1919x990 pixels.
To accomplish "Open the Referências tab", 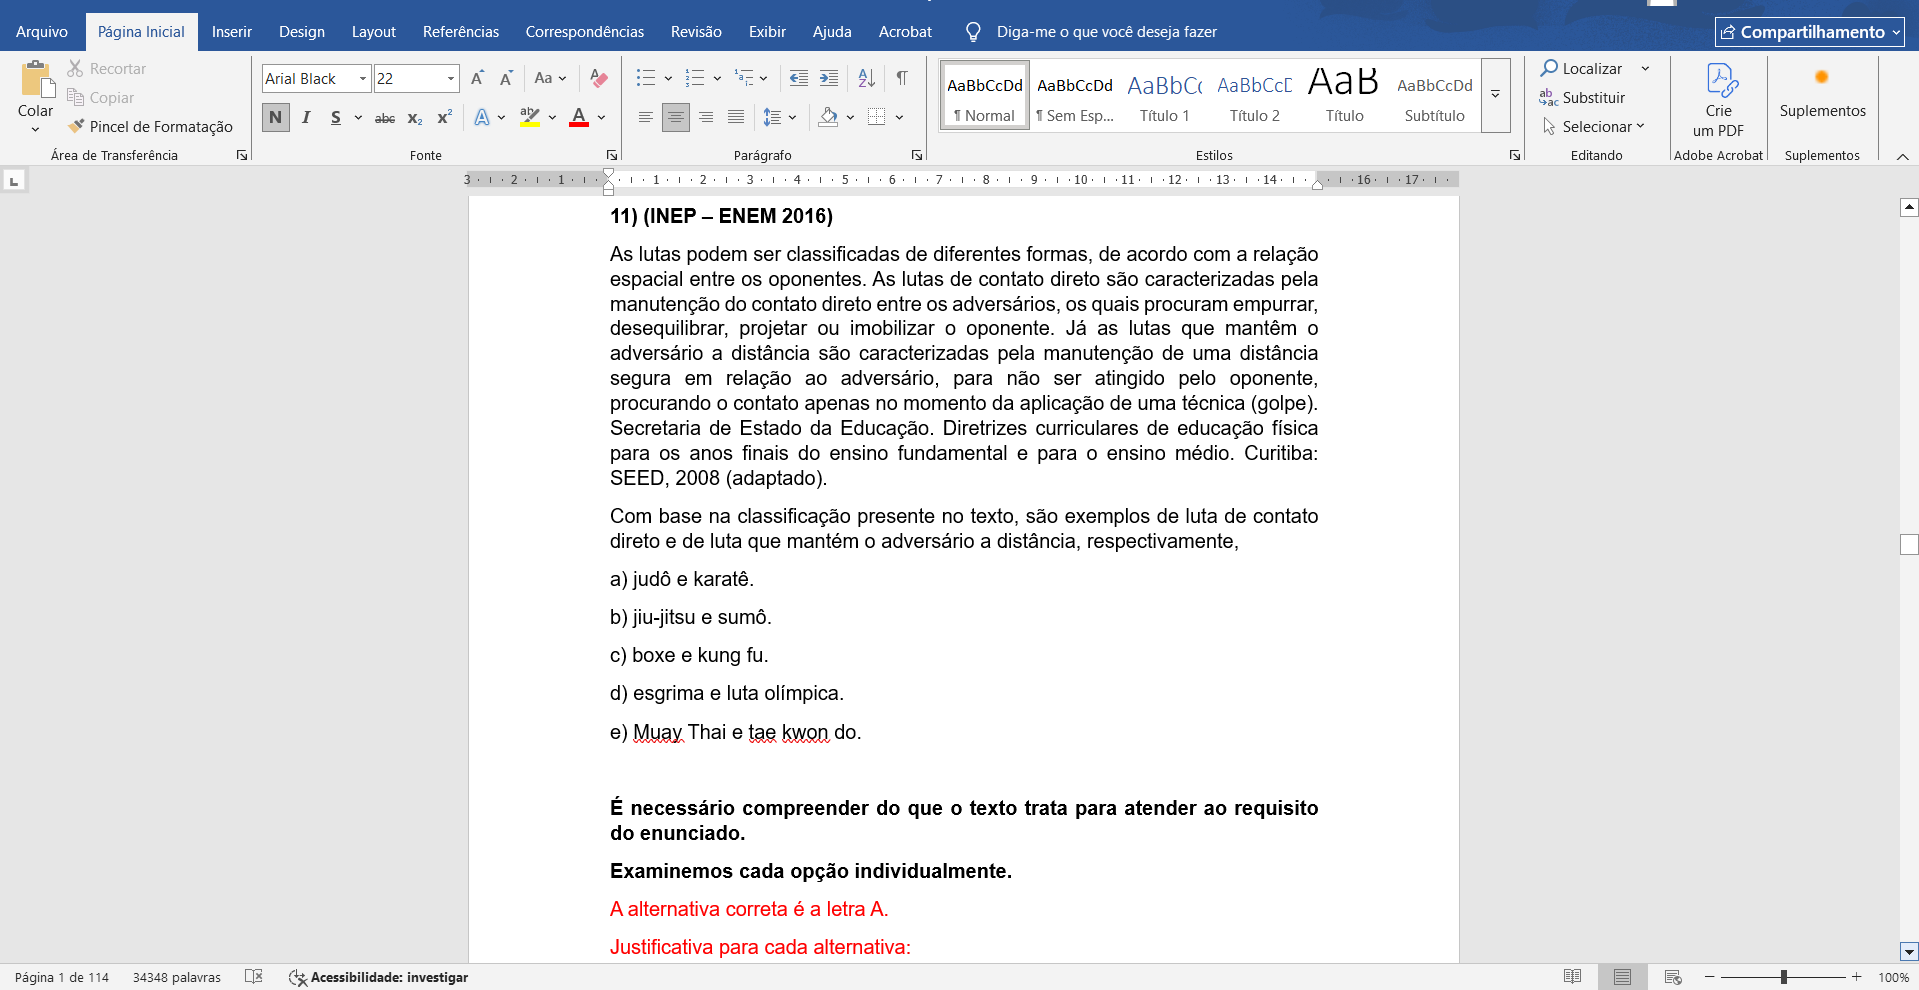I will 461,32.
